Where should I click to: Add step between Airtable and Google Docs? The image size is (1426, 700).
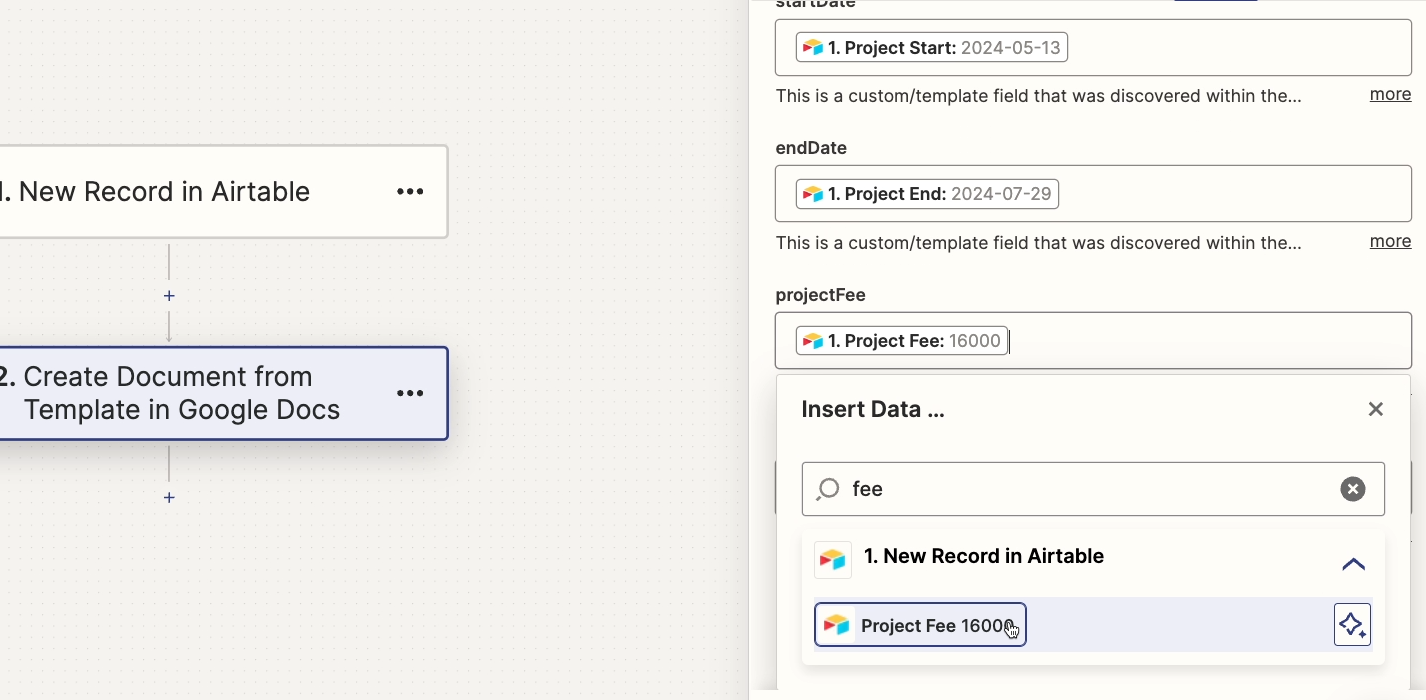coord(169,296)
